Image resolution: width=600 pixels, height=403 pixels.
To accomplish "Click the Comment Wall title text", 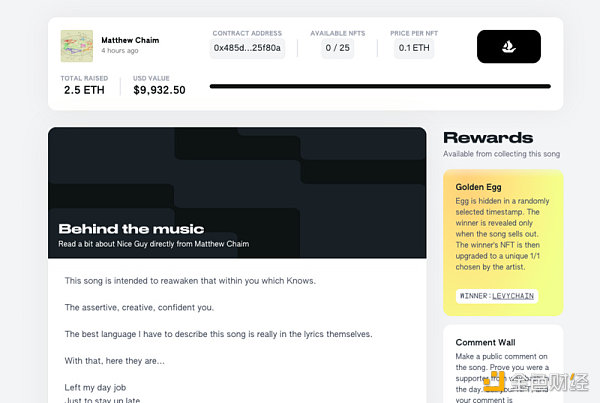I will pos(485,343).
